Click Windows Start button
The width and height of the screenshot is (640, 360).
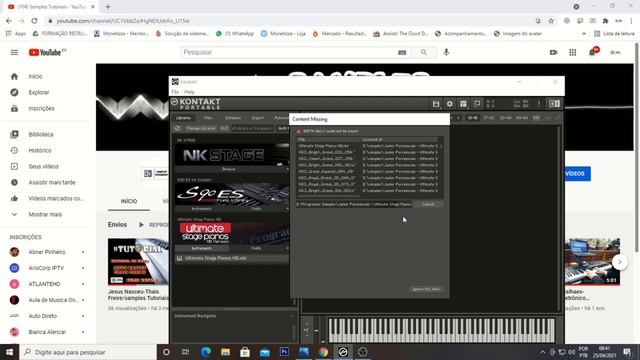[x=9, y=352]
